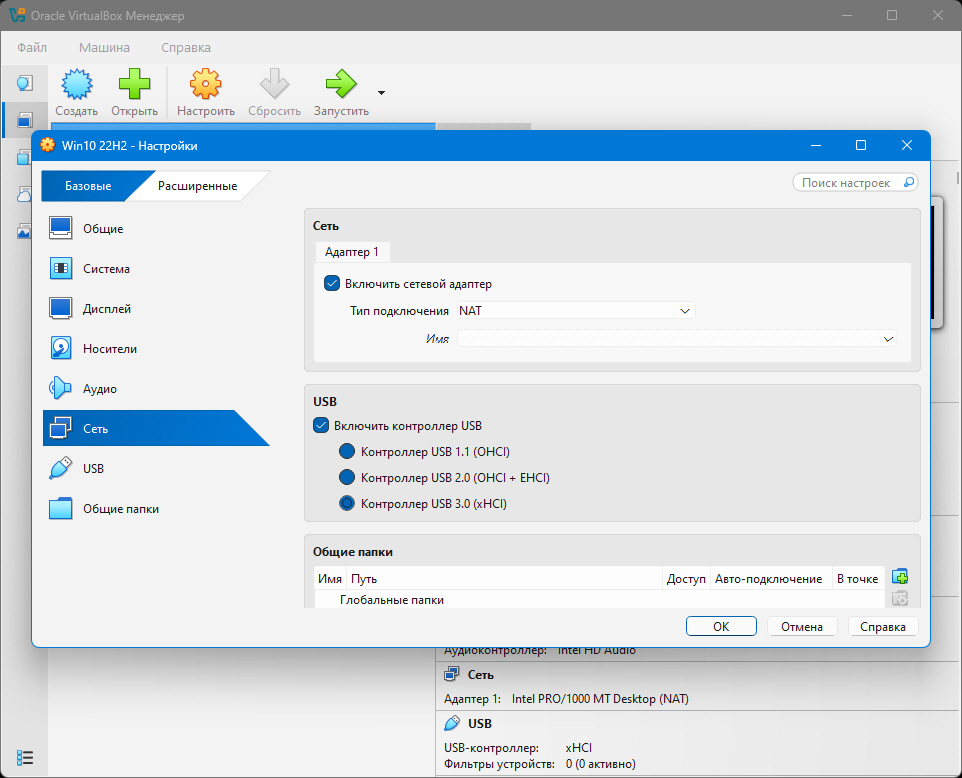Select the Глобальные папки row

(x=599, y=599)
